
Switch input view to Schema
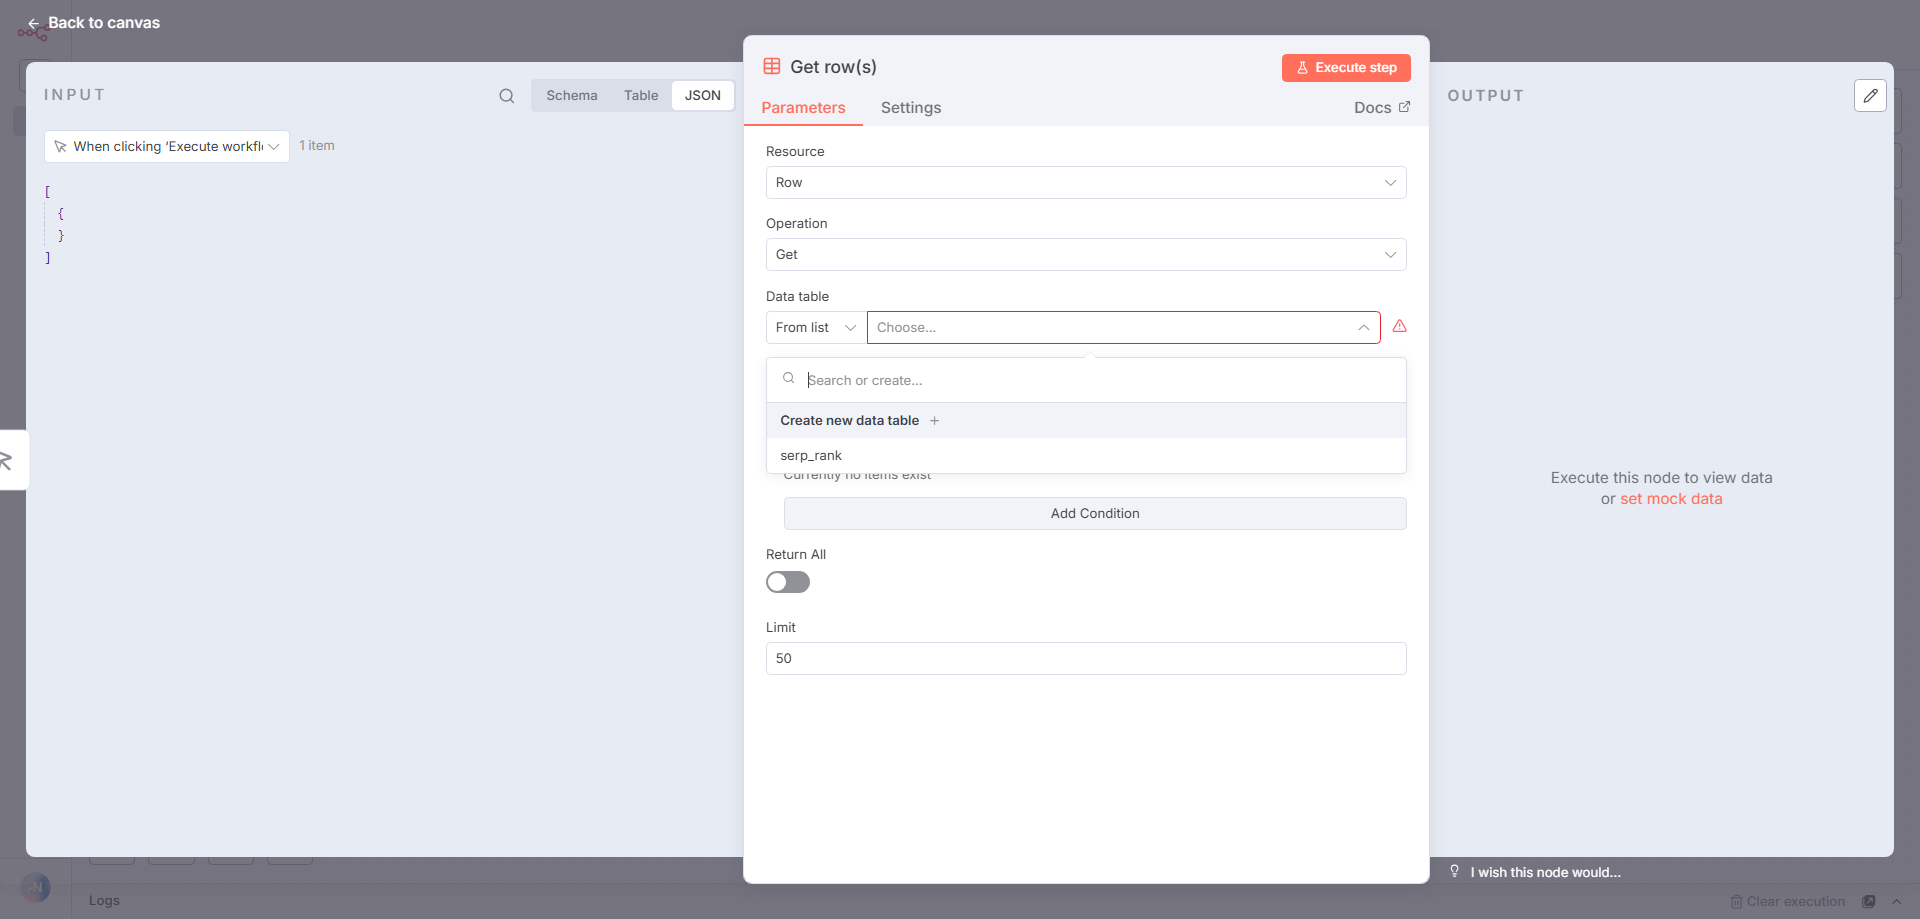(571, 96)
